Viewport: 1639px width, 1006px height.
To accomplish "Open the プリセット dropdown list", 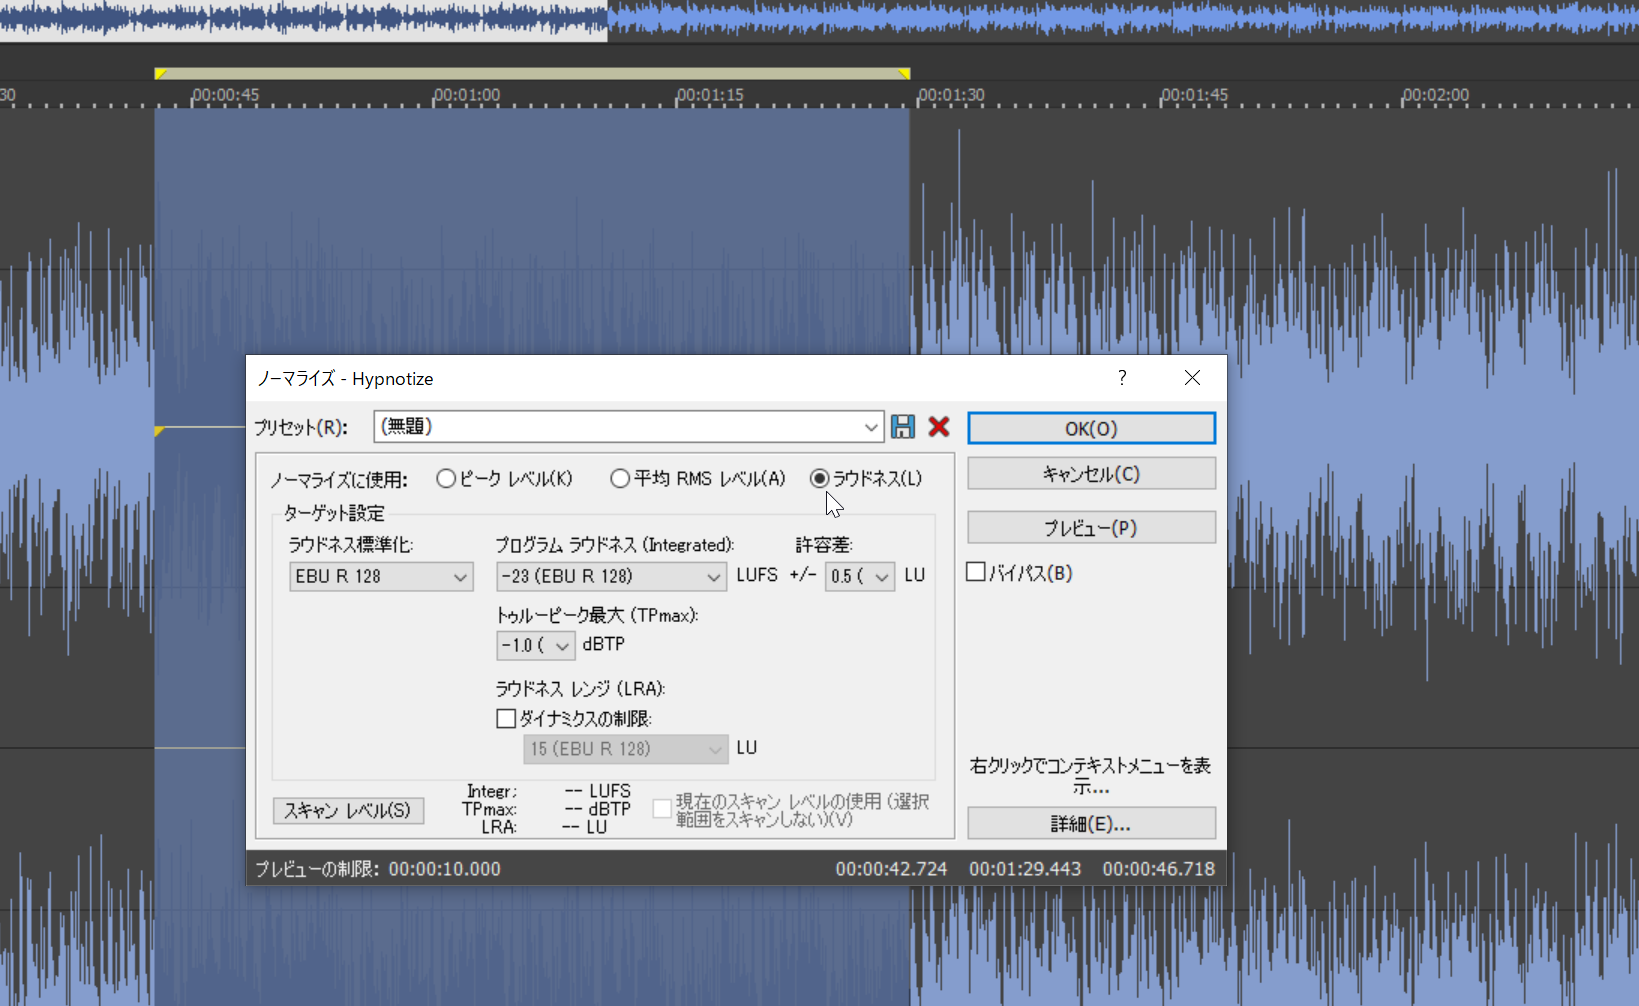I will point(629,427).
